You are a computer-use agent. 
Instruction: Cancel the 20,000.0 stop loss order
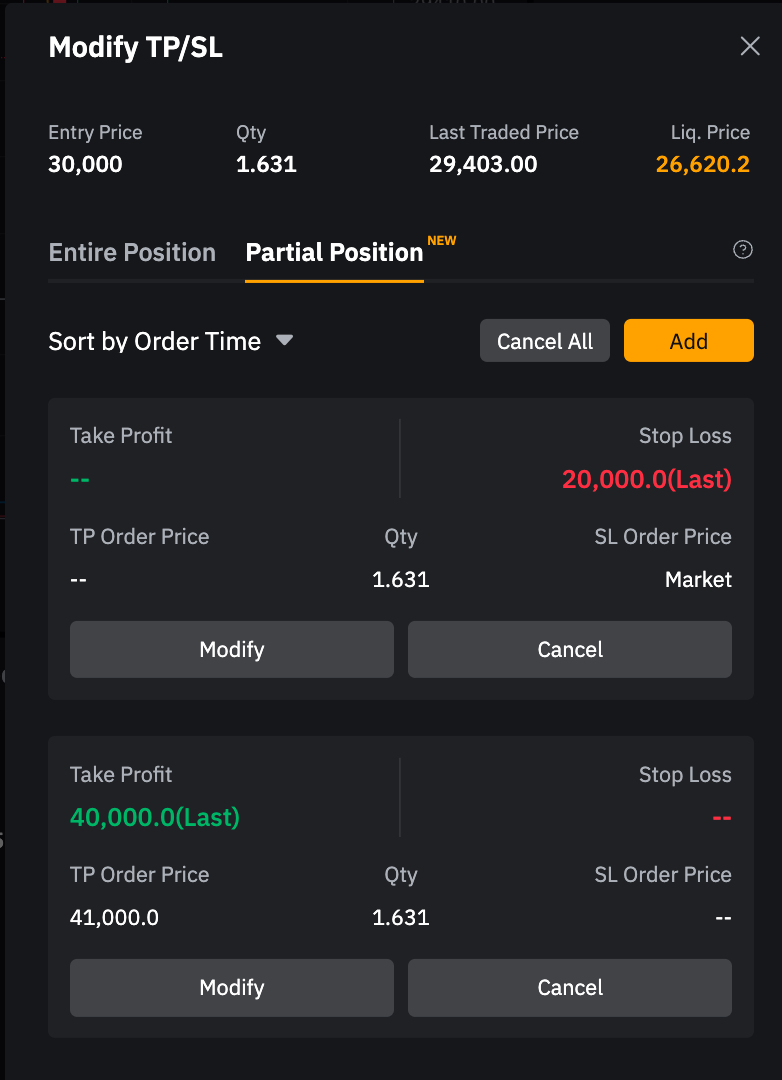pyautogui.click(x=570, y=650)
